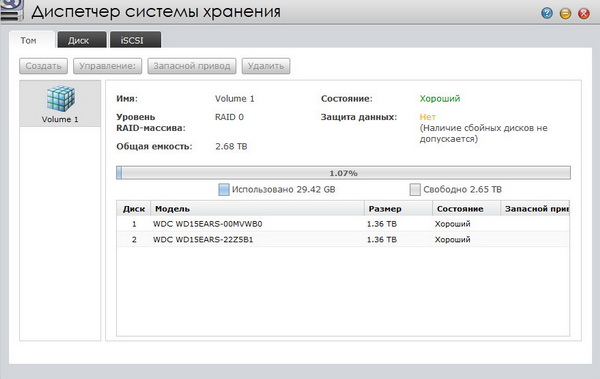Sort by the Модель column header

(x=258, y=209)
